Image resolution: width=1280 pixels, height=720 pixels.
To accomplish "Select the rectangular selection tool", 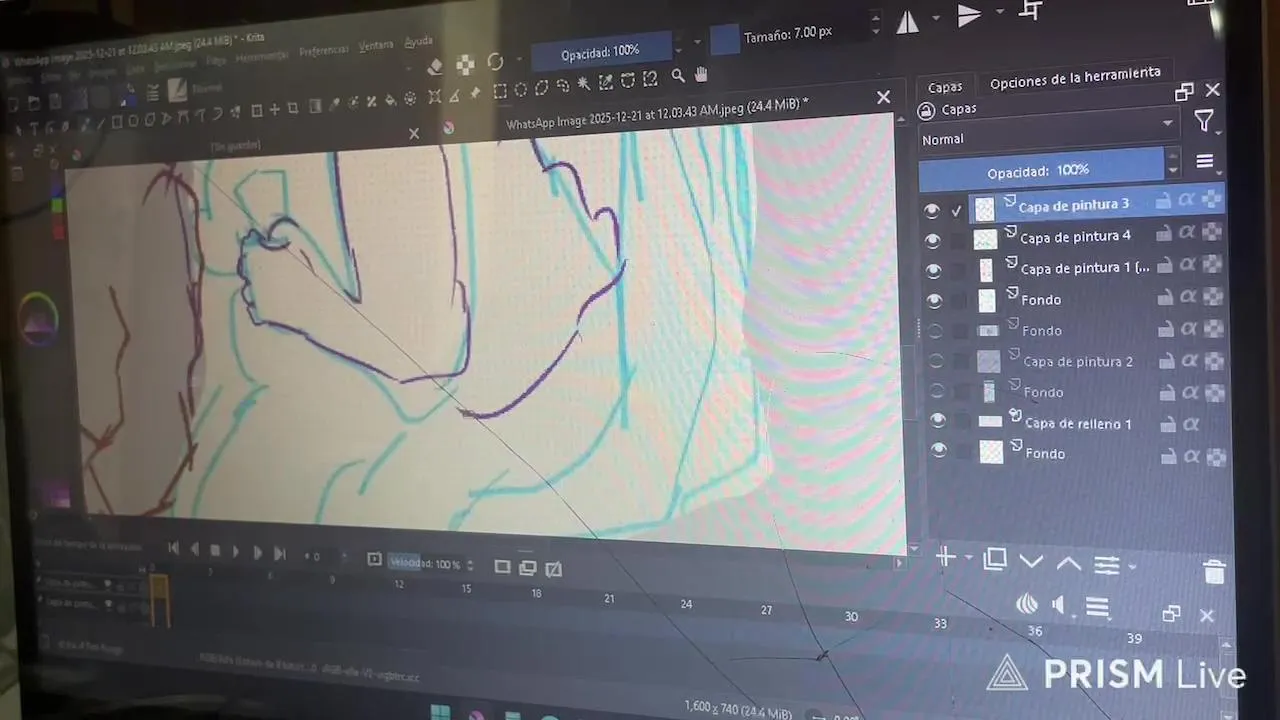I will (x=500, y=91).
